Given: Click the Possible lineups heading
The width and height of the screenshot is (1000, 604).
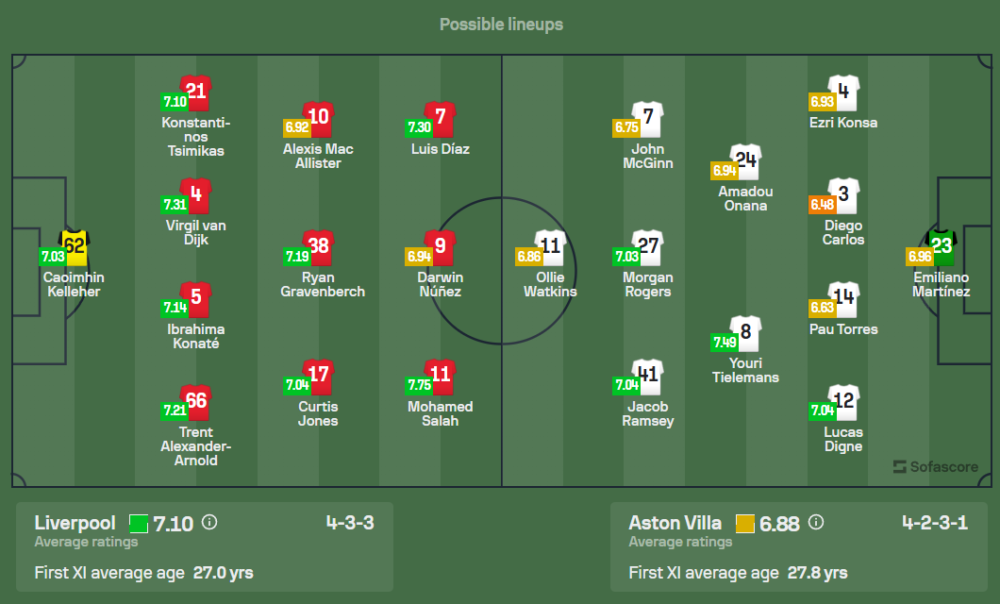Looking at the screenshot, I should coord(501,24).
